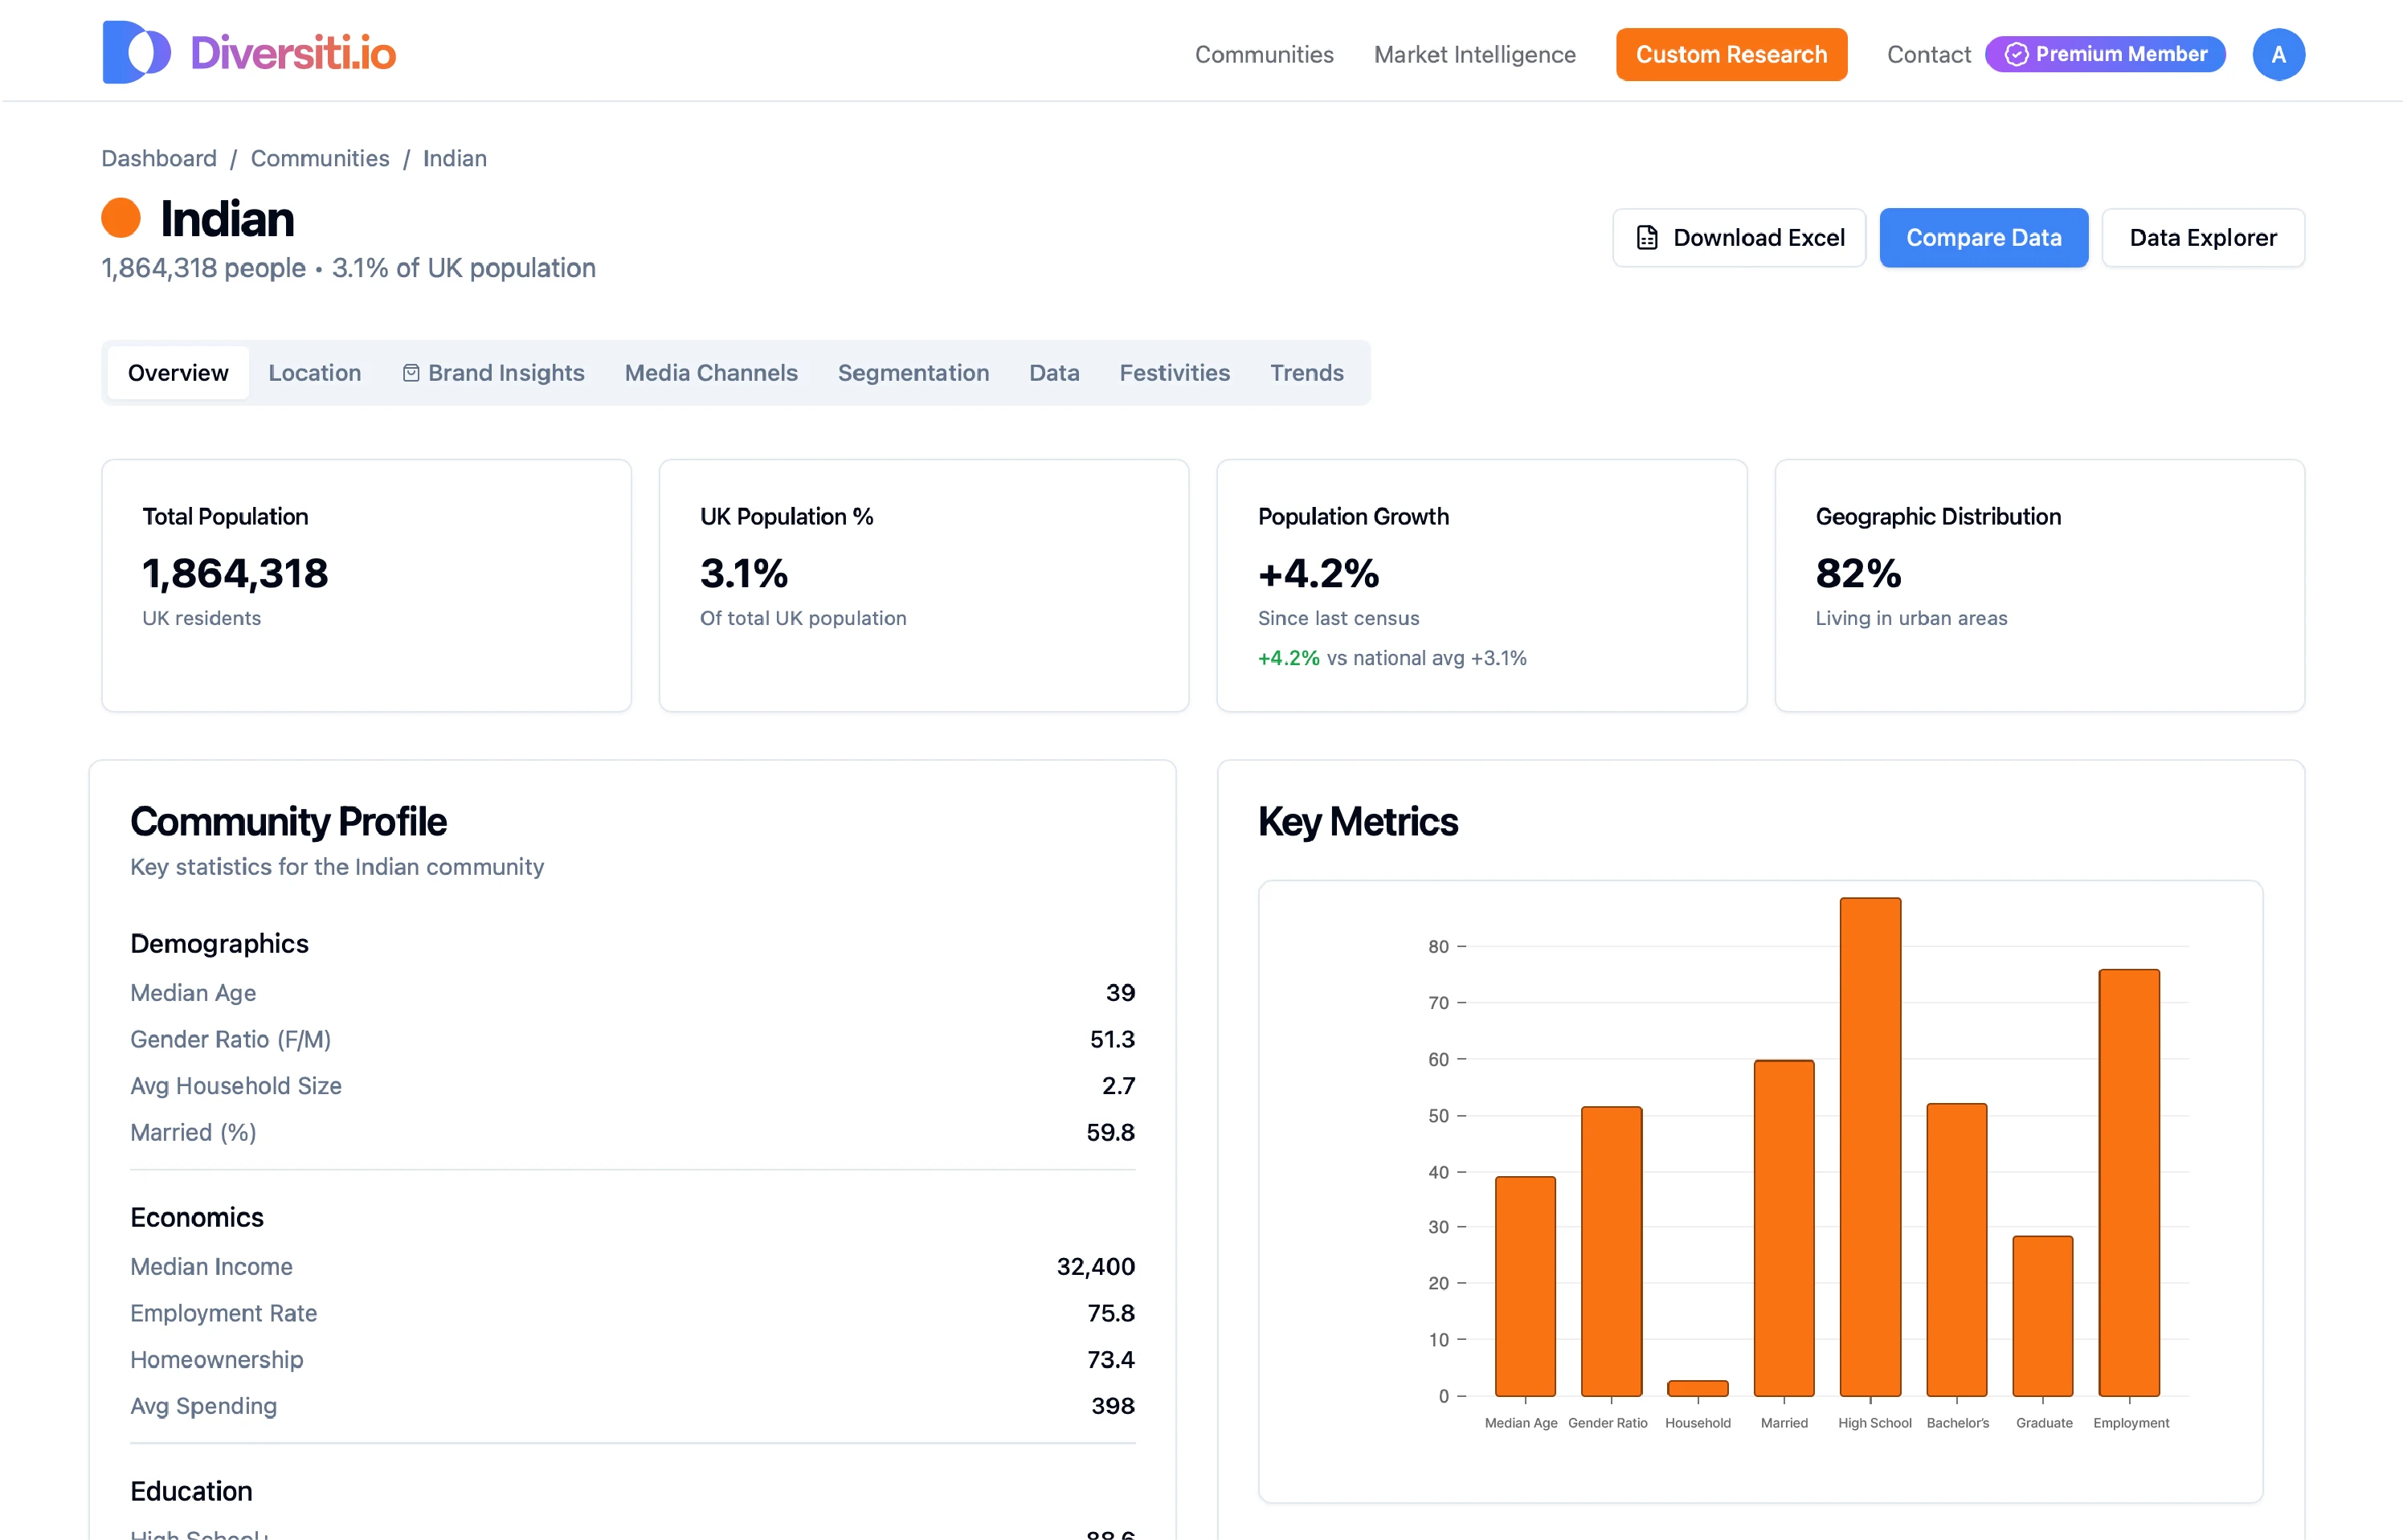Click the Premium Member checkmark badge
Viewport: 2403px width, 1540px height.
coord(2016,54)
